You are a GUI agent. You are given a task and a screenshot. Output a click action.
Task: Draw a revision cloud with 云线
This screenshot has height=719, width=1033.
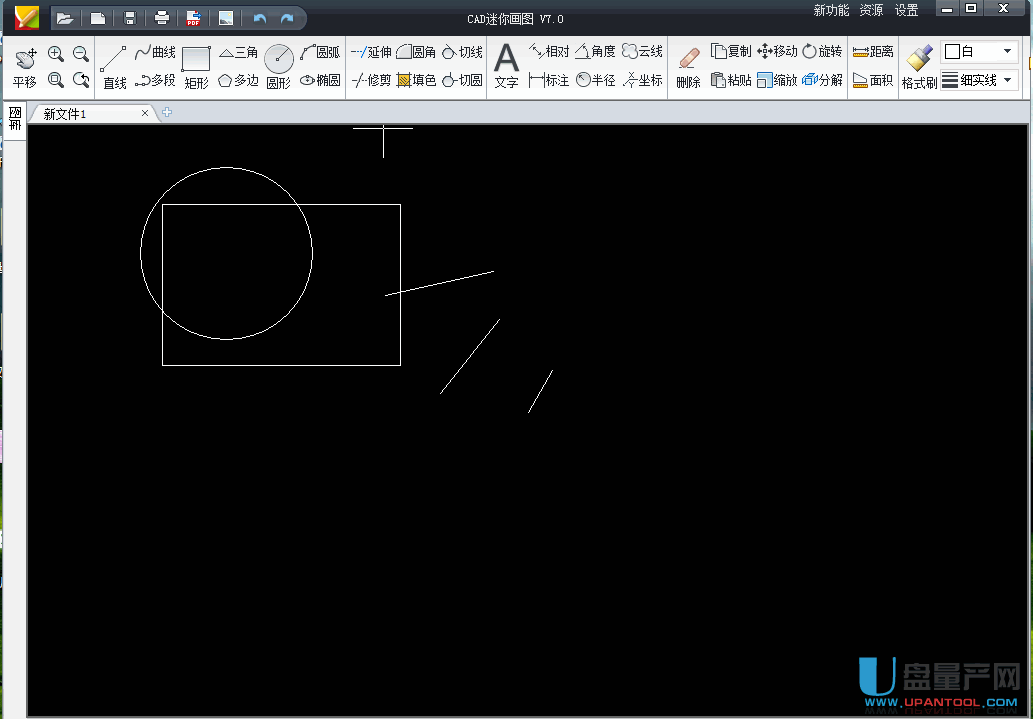pos(642,51)
